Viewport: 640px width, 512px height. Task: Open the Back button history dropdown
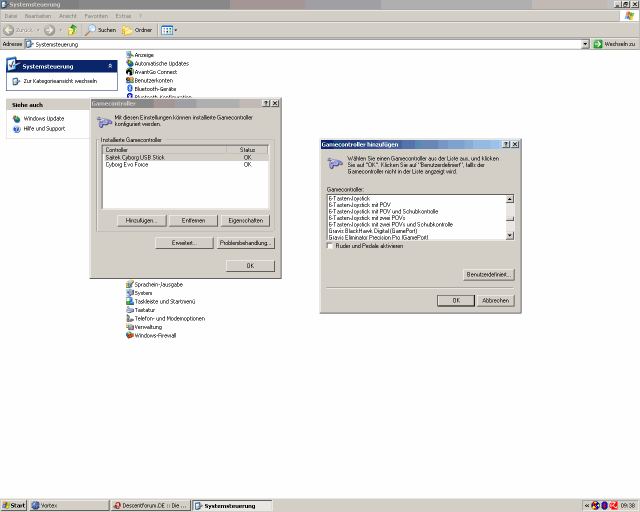(38, 30)
